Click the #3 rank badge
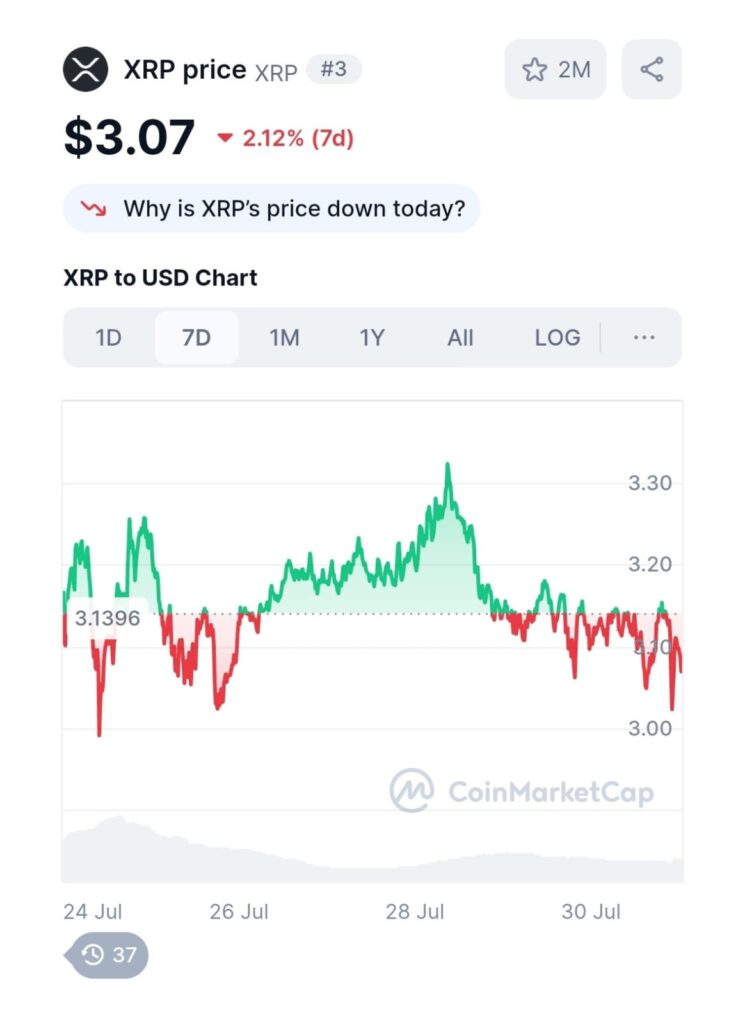This screenshot has width=745, height=1024. tap(333, 69)
